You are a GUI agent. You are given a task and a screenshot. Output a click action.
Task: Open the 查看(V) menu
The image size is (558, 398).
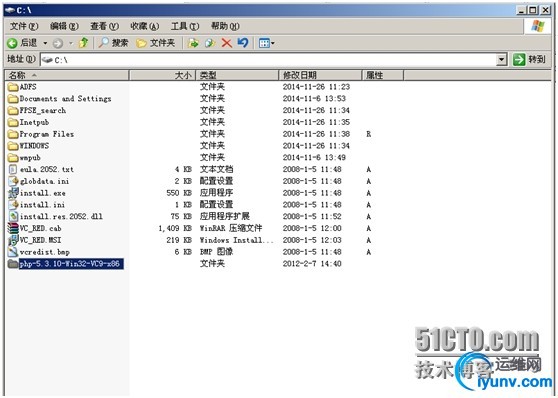(105, 26)
